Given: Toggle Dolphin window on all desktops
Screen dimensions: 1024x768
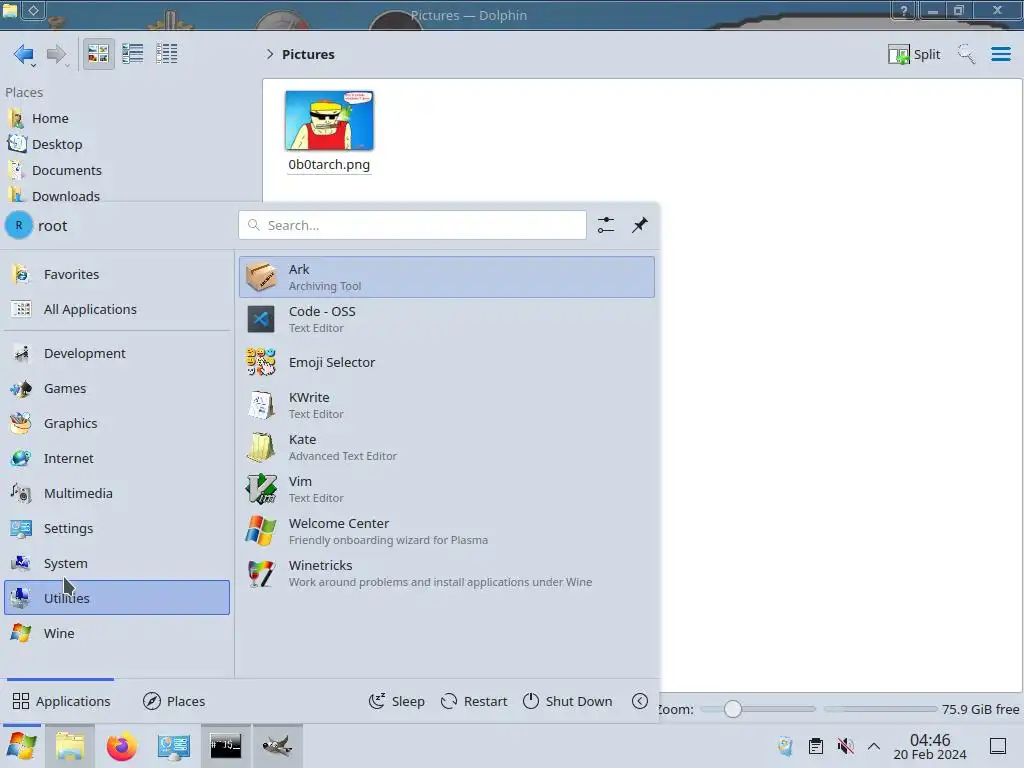Looking at the screenshot, I should (x=33, y=9).
